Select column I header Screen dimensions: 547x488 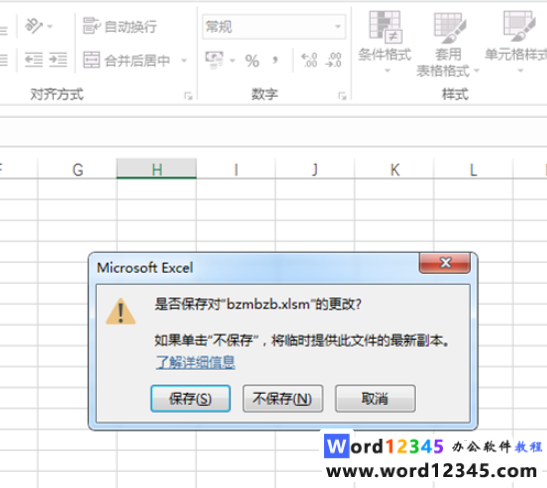click(236, 170)
